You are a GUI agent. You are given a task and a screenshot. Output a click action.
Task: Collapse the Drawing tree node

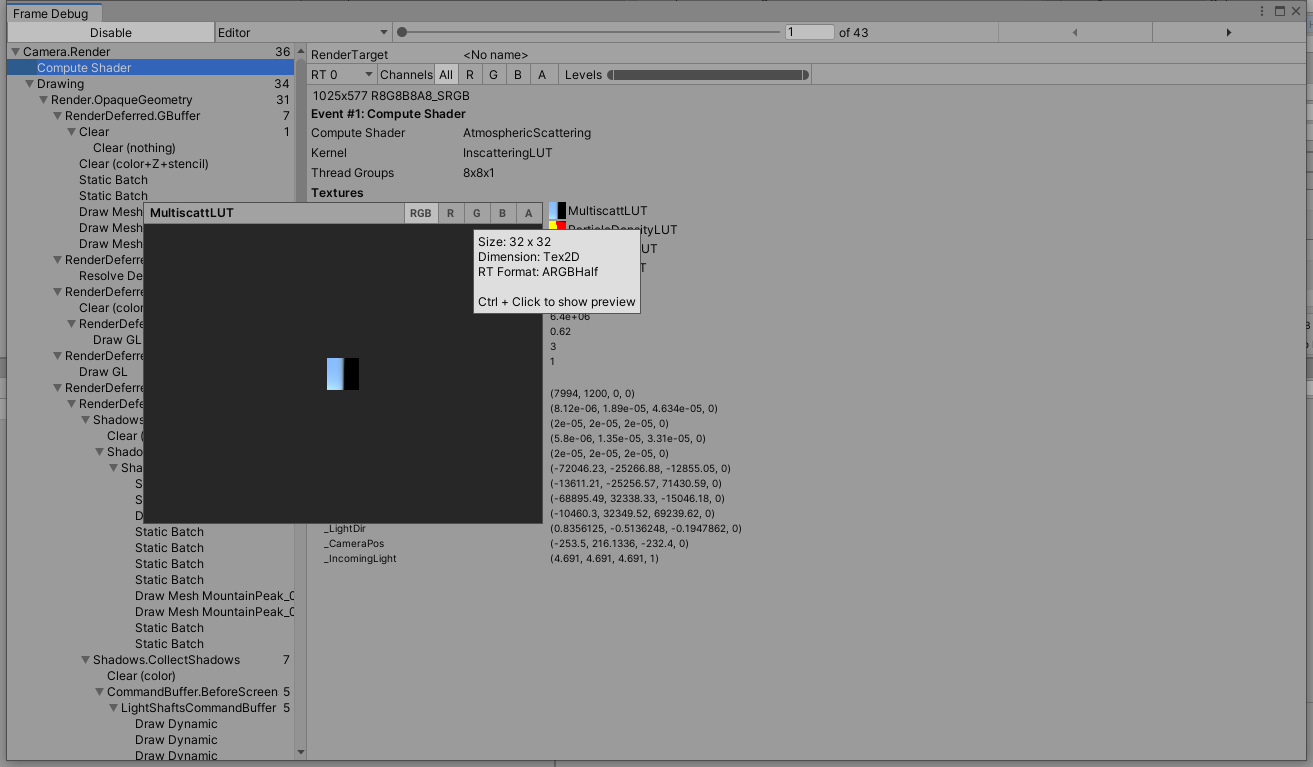pos(29,84)
